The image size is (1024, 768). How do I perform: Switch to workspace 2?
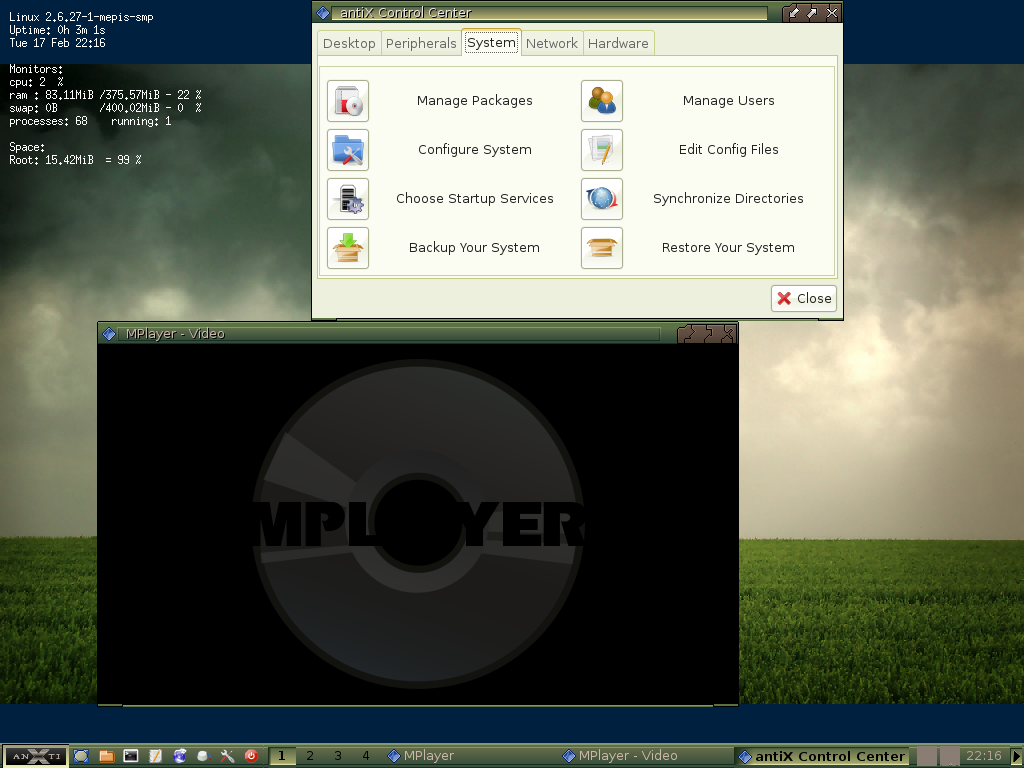pos(310,756)
